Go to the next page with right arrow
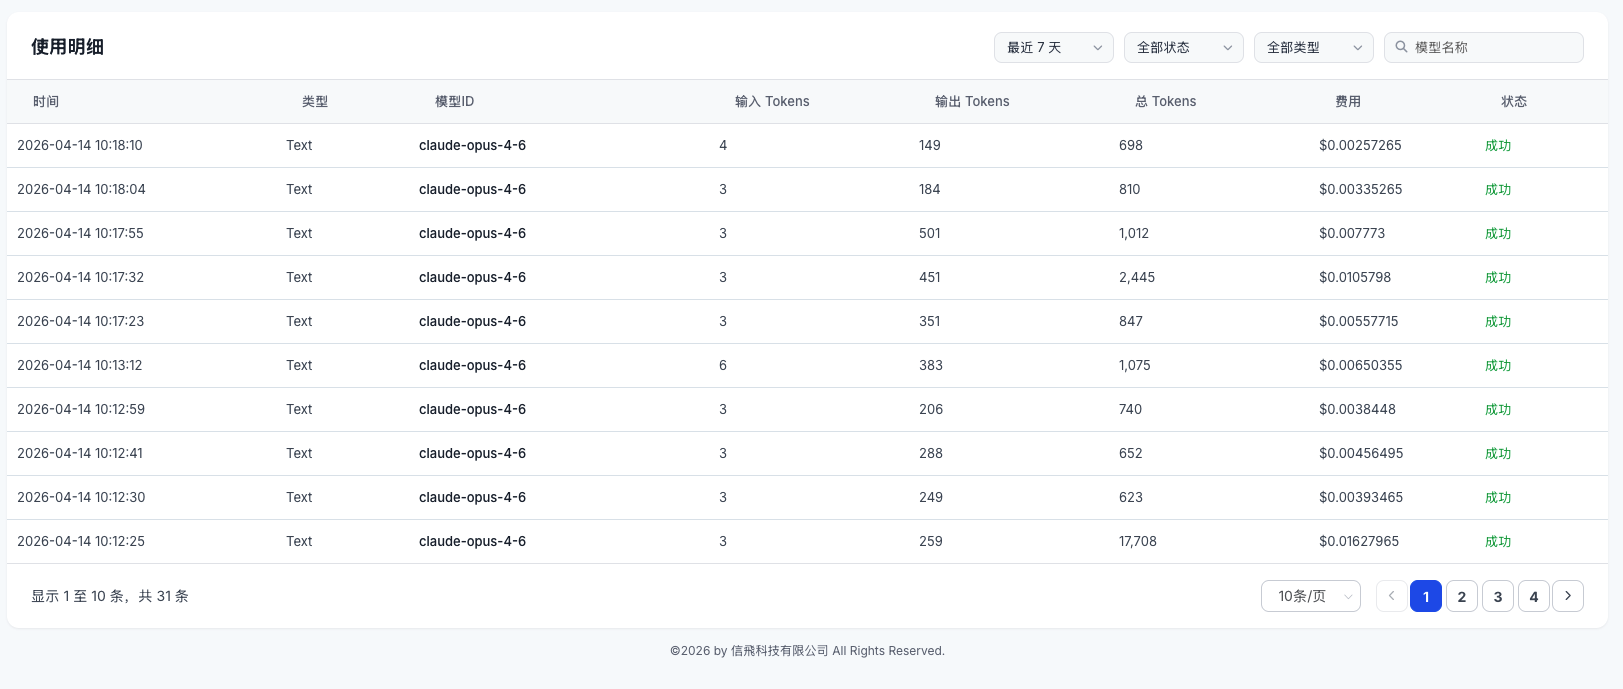 1568,596
